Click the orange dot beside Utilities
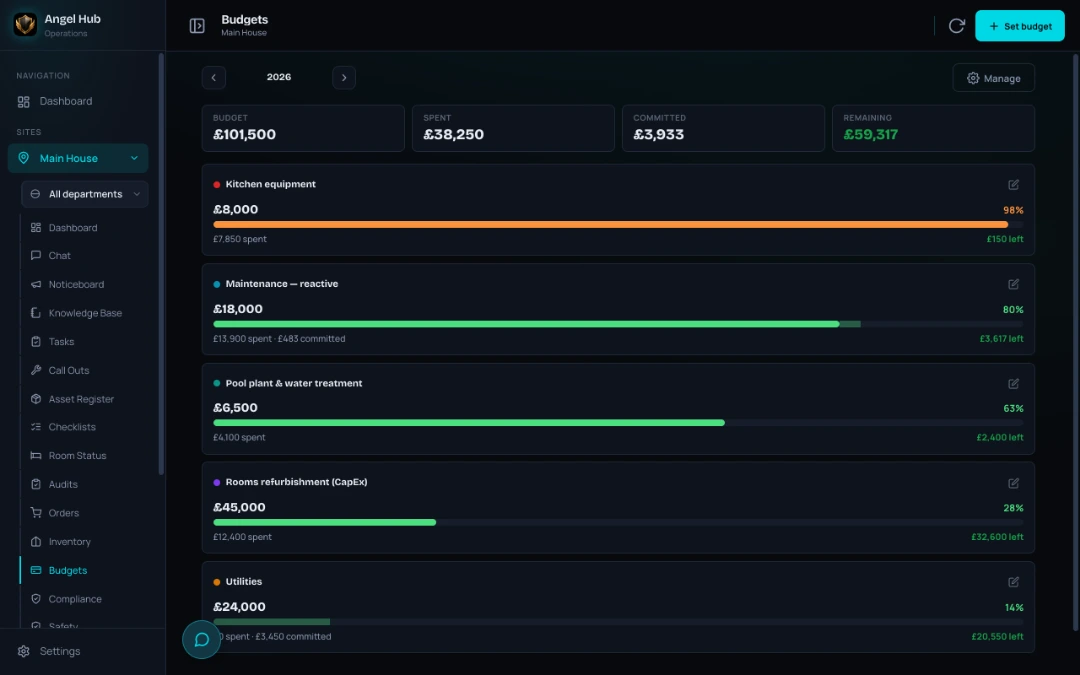Image resolution: width=1080 pixels, height=675 pixels. click(x=217, y=583)
